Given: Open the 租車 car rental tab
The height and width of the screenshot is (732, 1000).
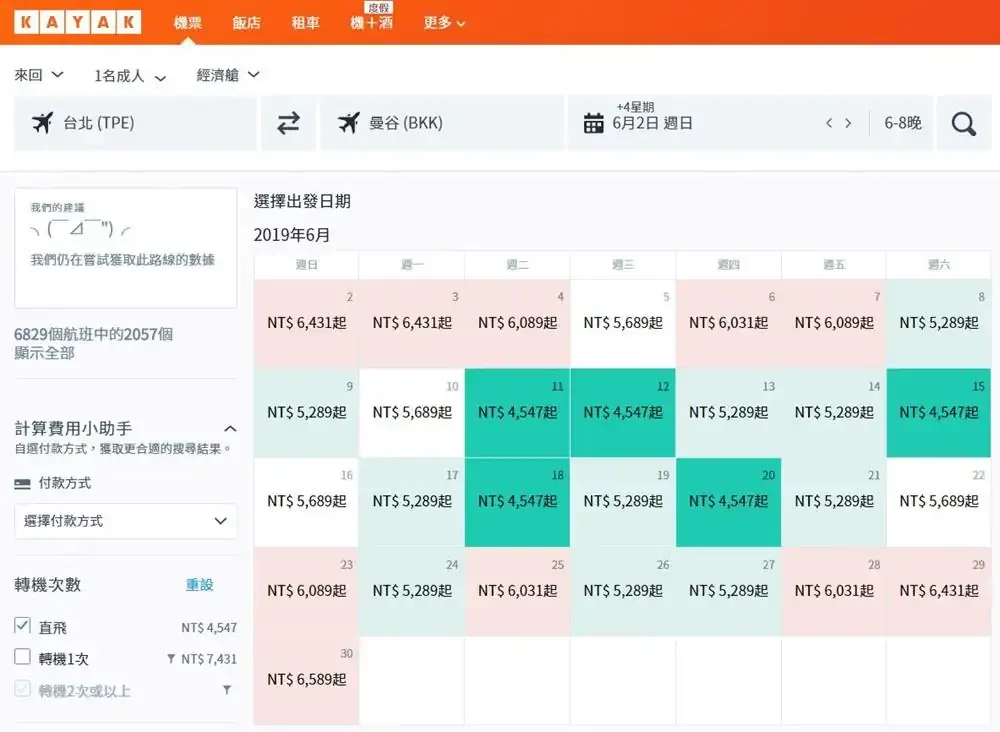Looking at the screenshot, I should [305, 23].
